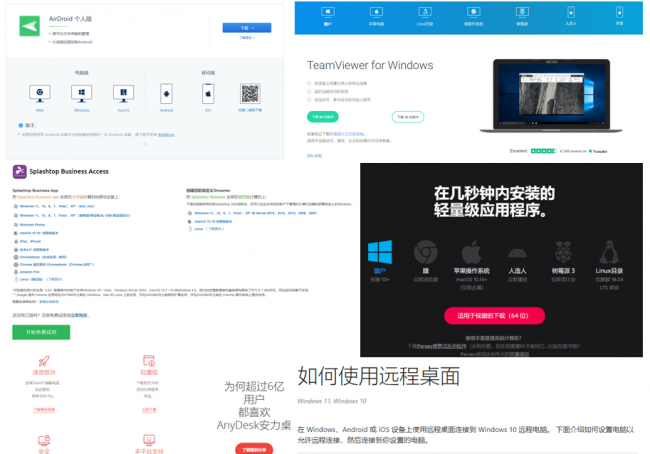Select the AirDroid iOS phone icon

(x=208, y=94)
